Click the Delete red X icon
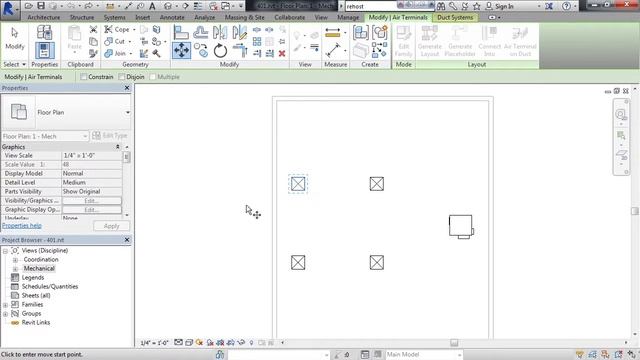640x360 pixels. pos(282,53)
